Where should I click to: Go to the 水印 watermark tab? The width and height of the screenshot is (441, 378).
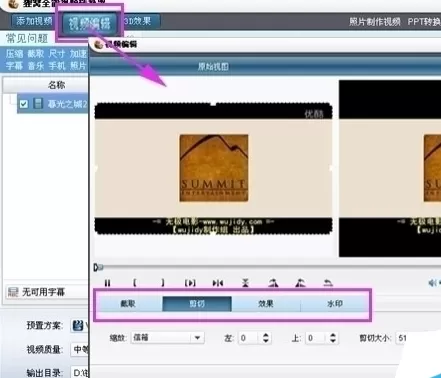pos(335,304)
